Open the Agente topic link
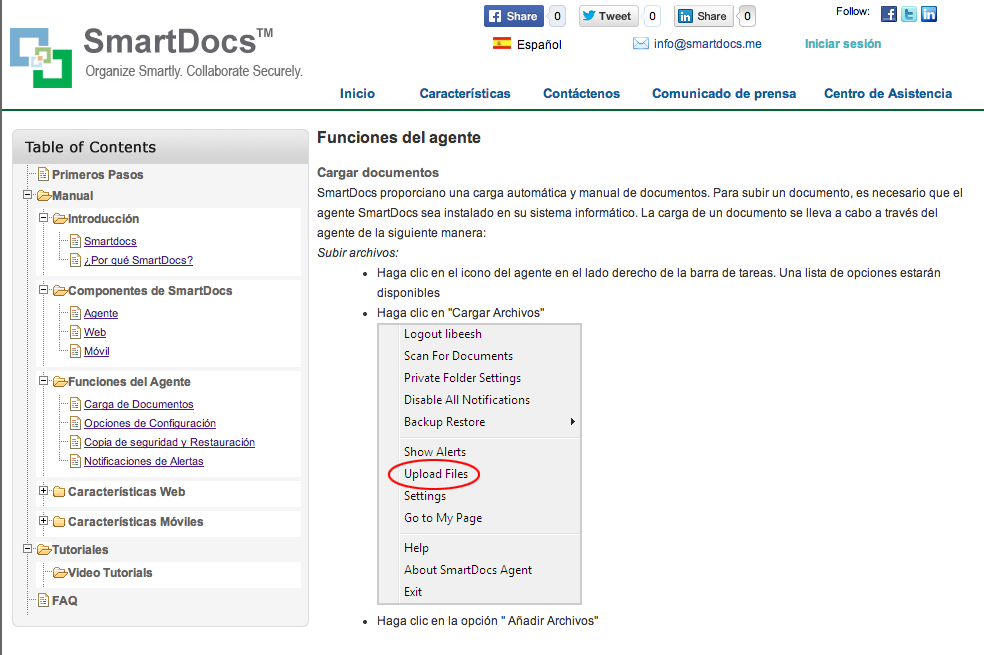This screenshot has width=984, height=655. tap(101, 314)
